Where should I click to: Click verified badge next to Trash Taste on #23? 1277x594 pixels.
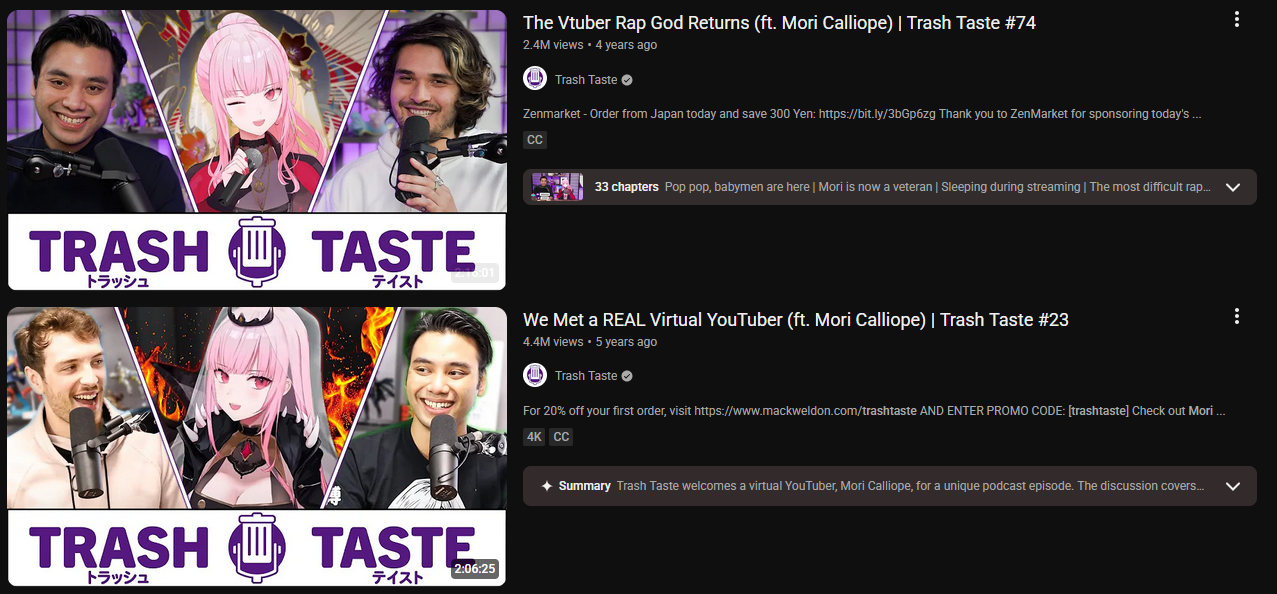pos(627,376)
